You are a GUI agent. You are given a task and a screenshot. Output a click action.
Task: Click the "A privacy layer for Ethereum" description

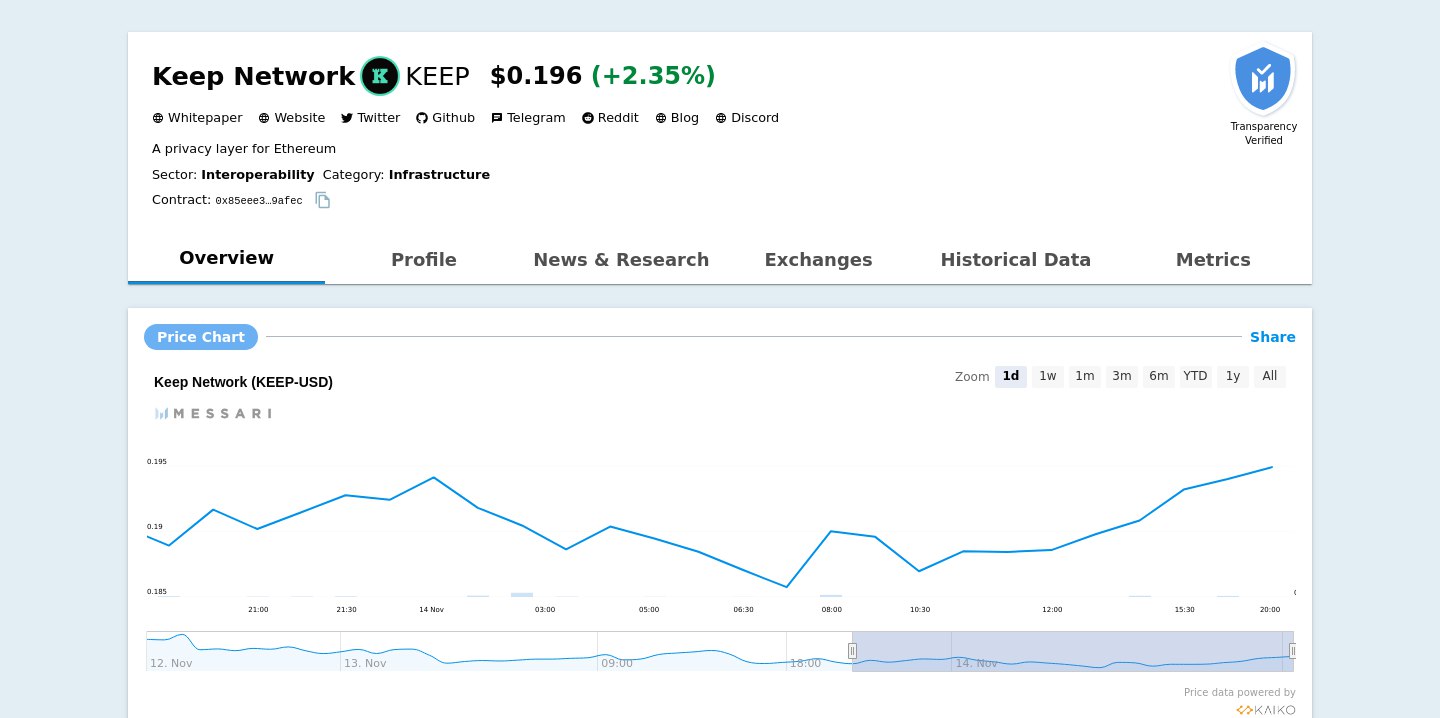click(x=244, y=149)
